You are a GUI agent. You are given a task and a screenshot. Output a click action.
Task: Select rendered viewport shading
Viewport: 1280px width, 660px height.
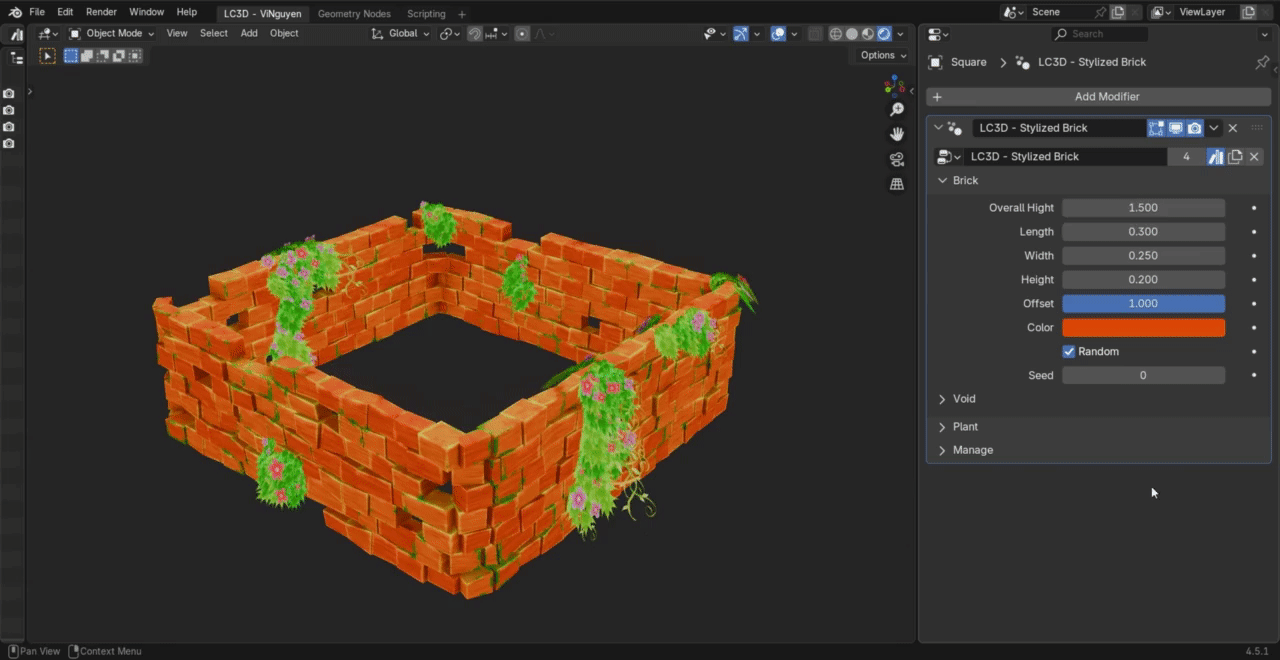(884, 34)
